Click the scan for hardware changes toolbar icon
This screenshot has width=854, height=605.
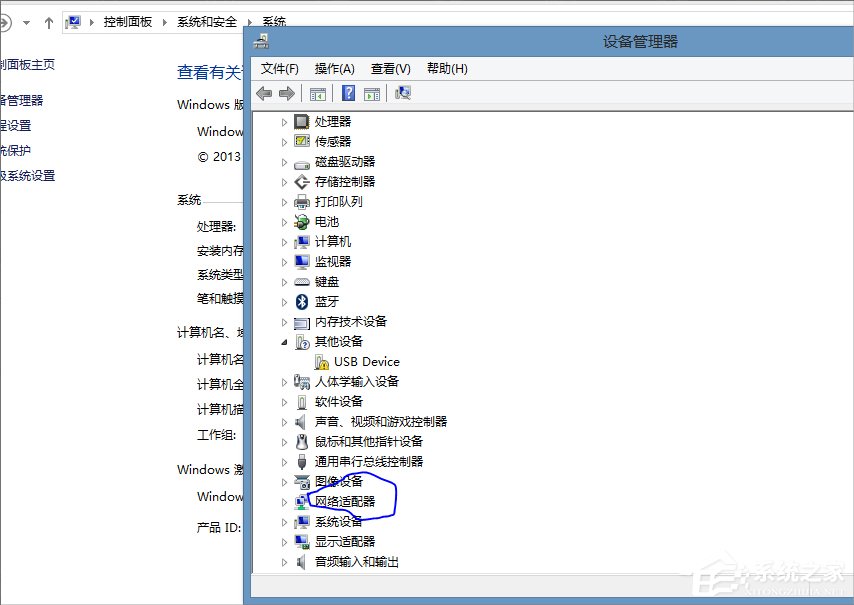click(x=405, y=92)
